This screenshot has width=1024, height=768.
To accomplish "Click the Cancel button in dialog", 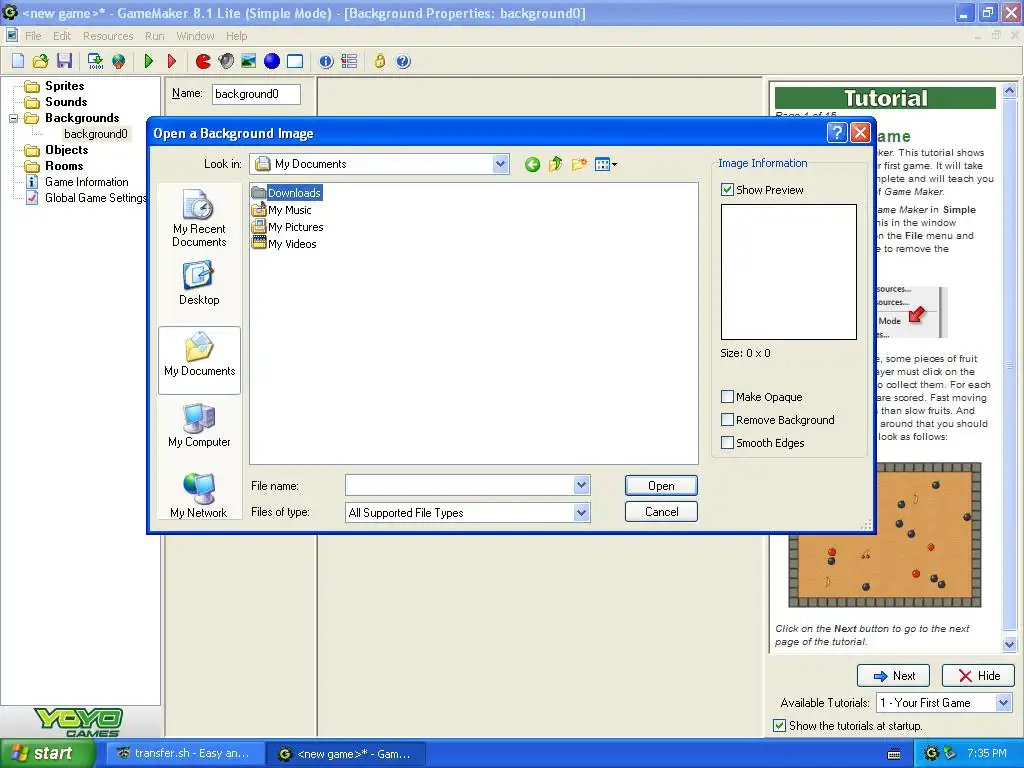I will [661, 511].
